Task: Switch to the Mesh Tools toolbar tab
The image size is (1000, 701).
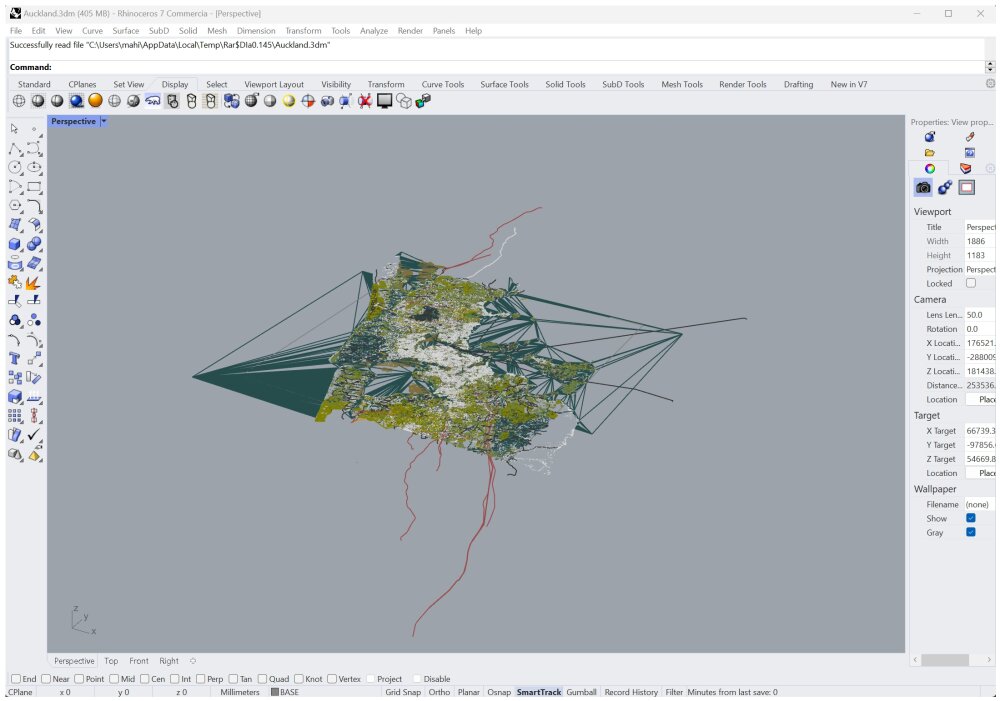Action: [x=682, y=84]
